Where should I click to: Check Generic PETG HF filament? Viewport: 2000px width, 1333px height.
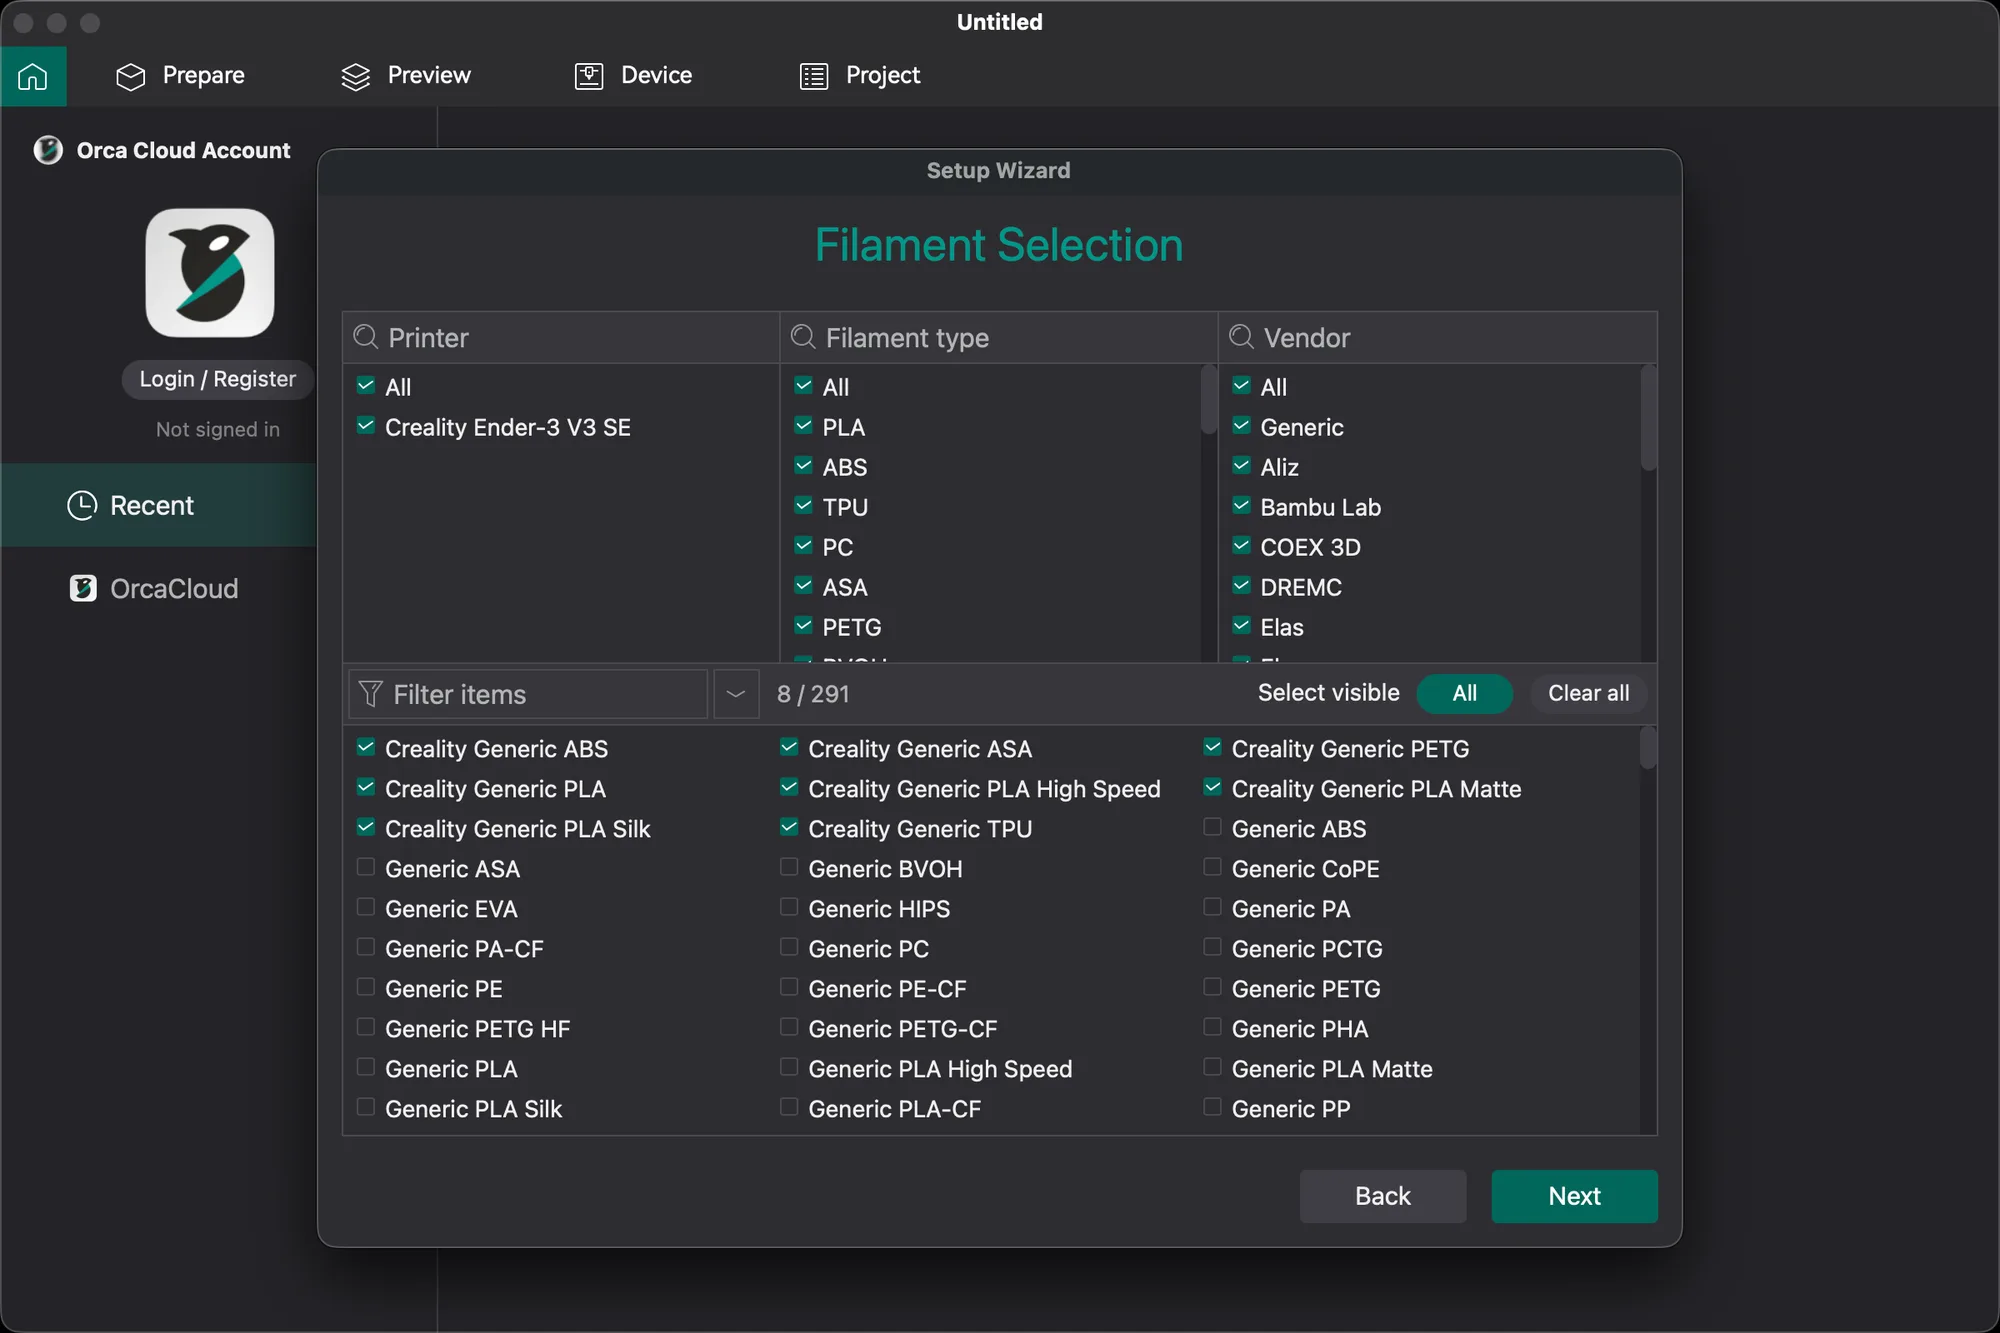tap(366, 1028)
